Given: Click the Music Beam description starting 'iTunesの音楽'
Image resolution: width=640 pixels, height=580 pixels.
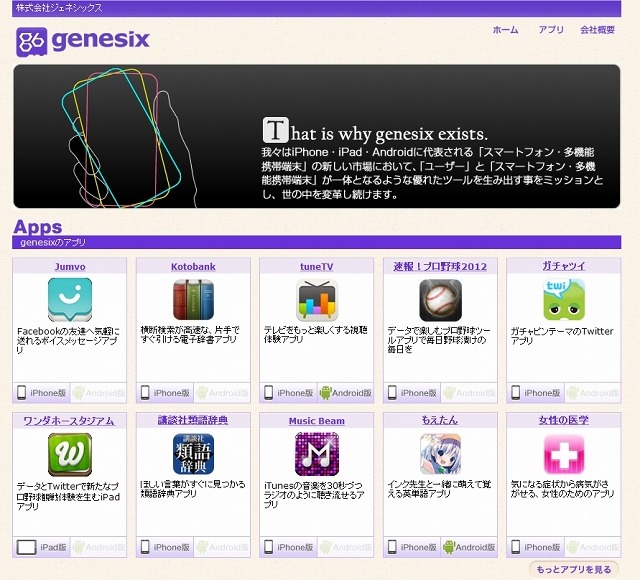Looking at the screenshot, I should point(314,495).
